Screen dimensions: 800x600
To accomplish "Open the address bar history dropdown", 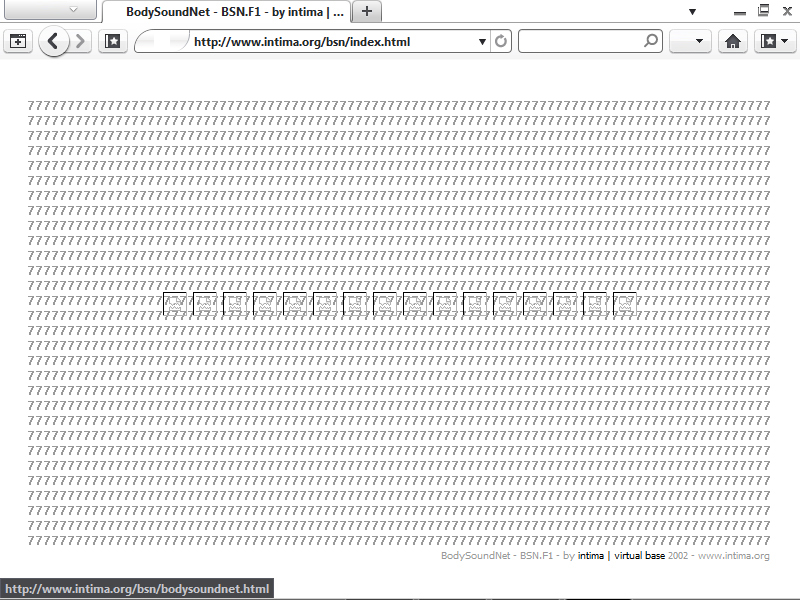I will point(482,42).
